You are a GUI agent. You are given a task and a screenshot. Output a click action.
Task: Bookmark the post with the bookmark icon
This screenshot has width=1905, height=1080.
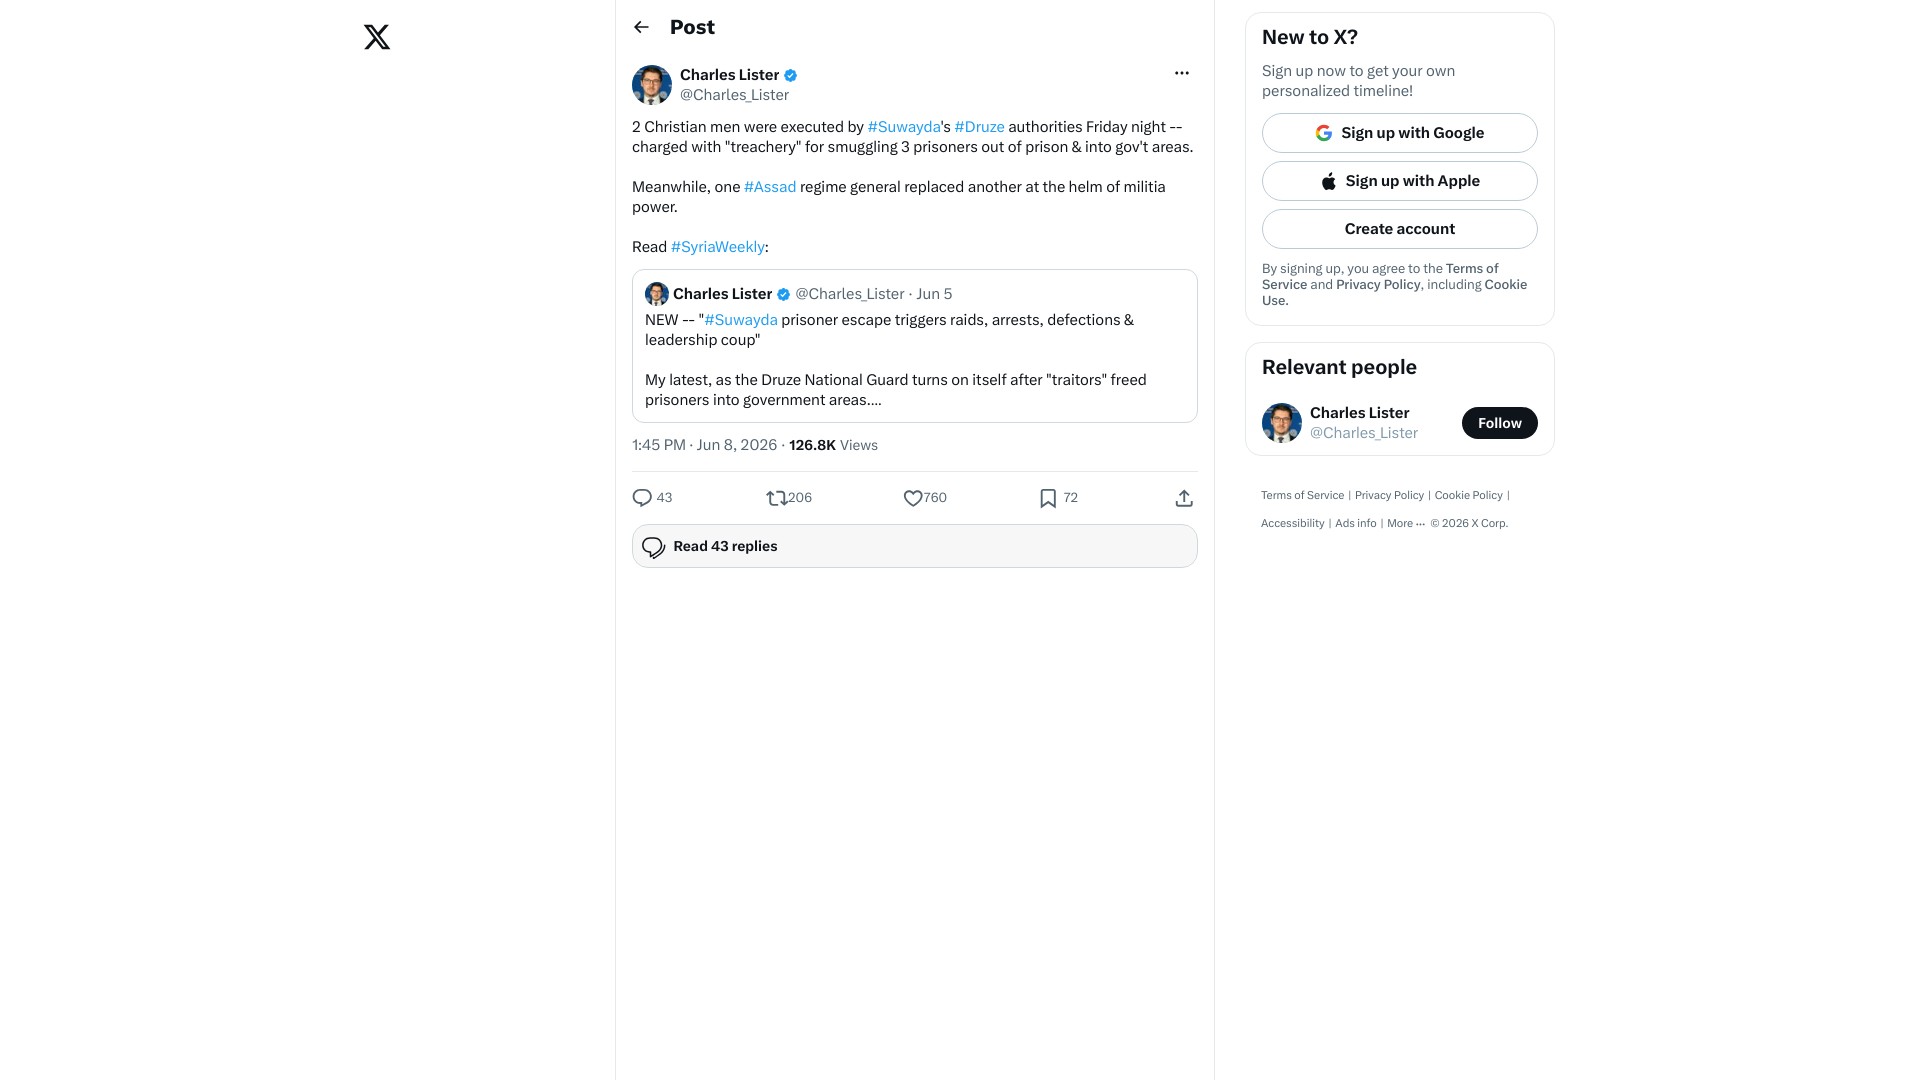(1048, 498)
